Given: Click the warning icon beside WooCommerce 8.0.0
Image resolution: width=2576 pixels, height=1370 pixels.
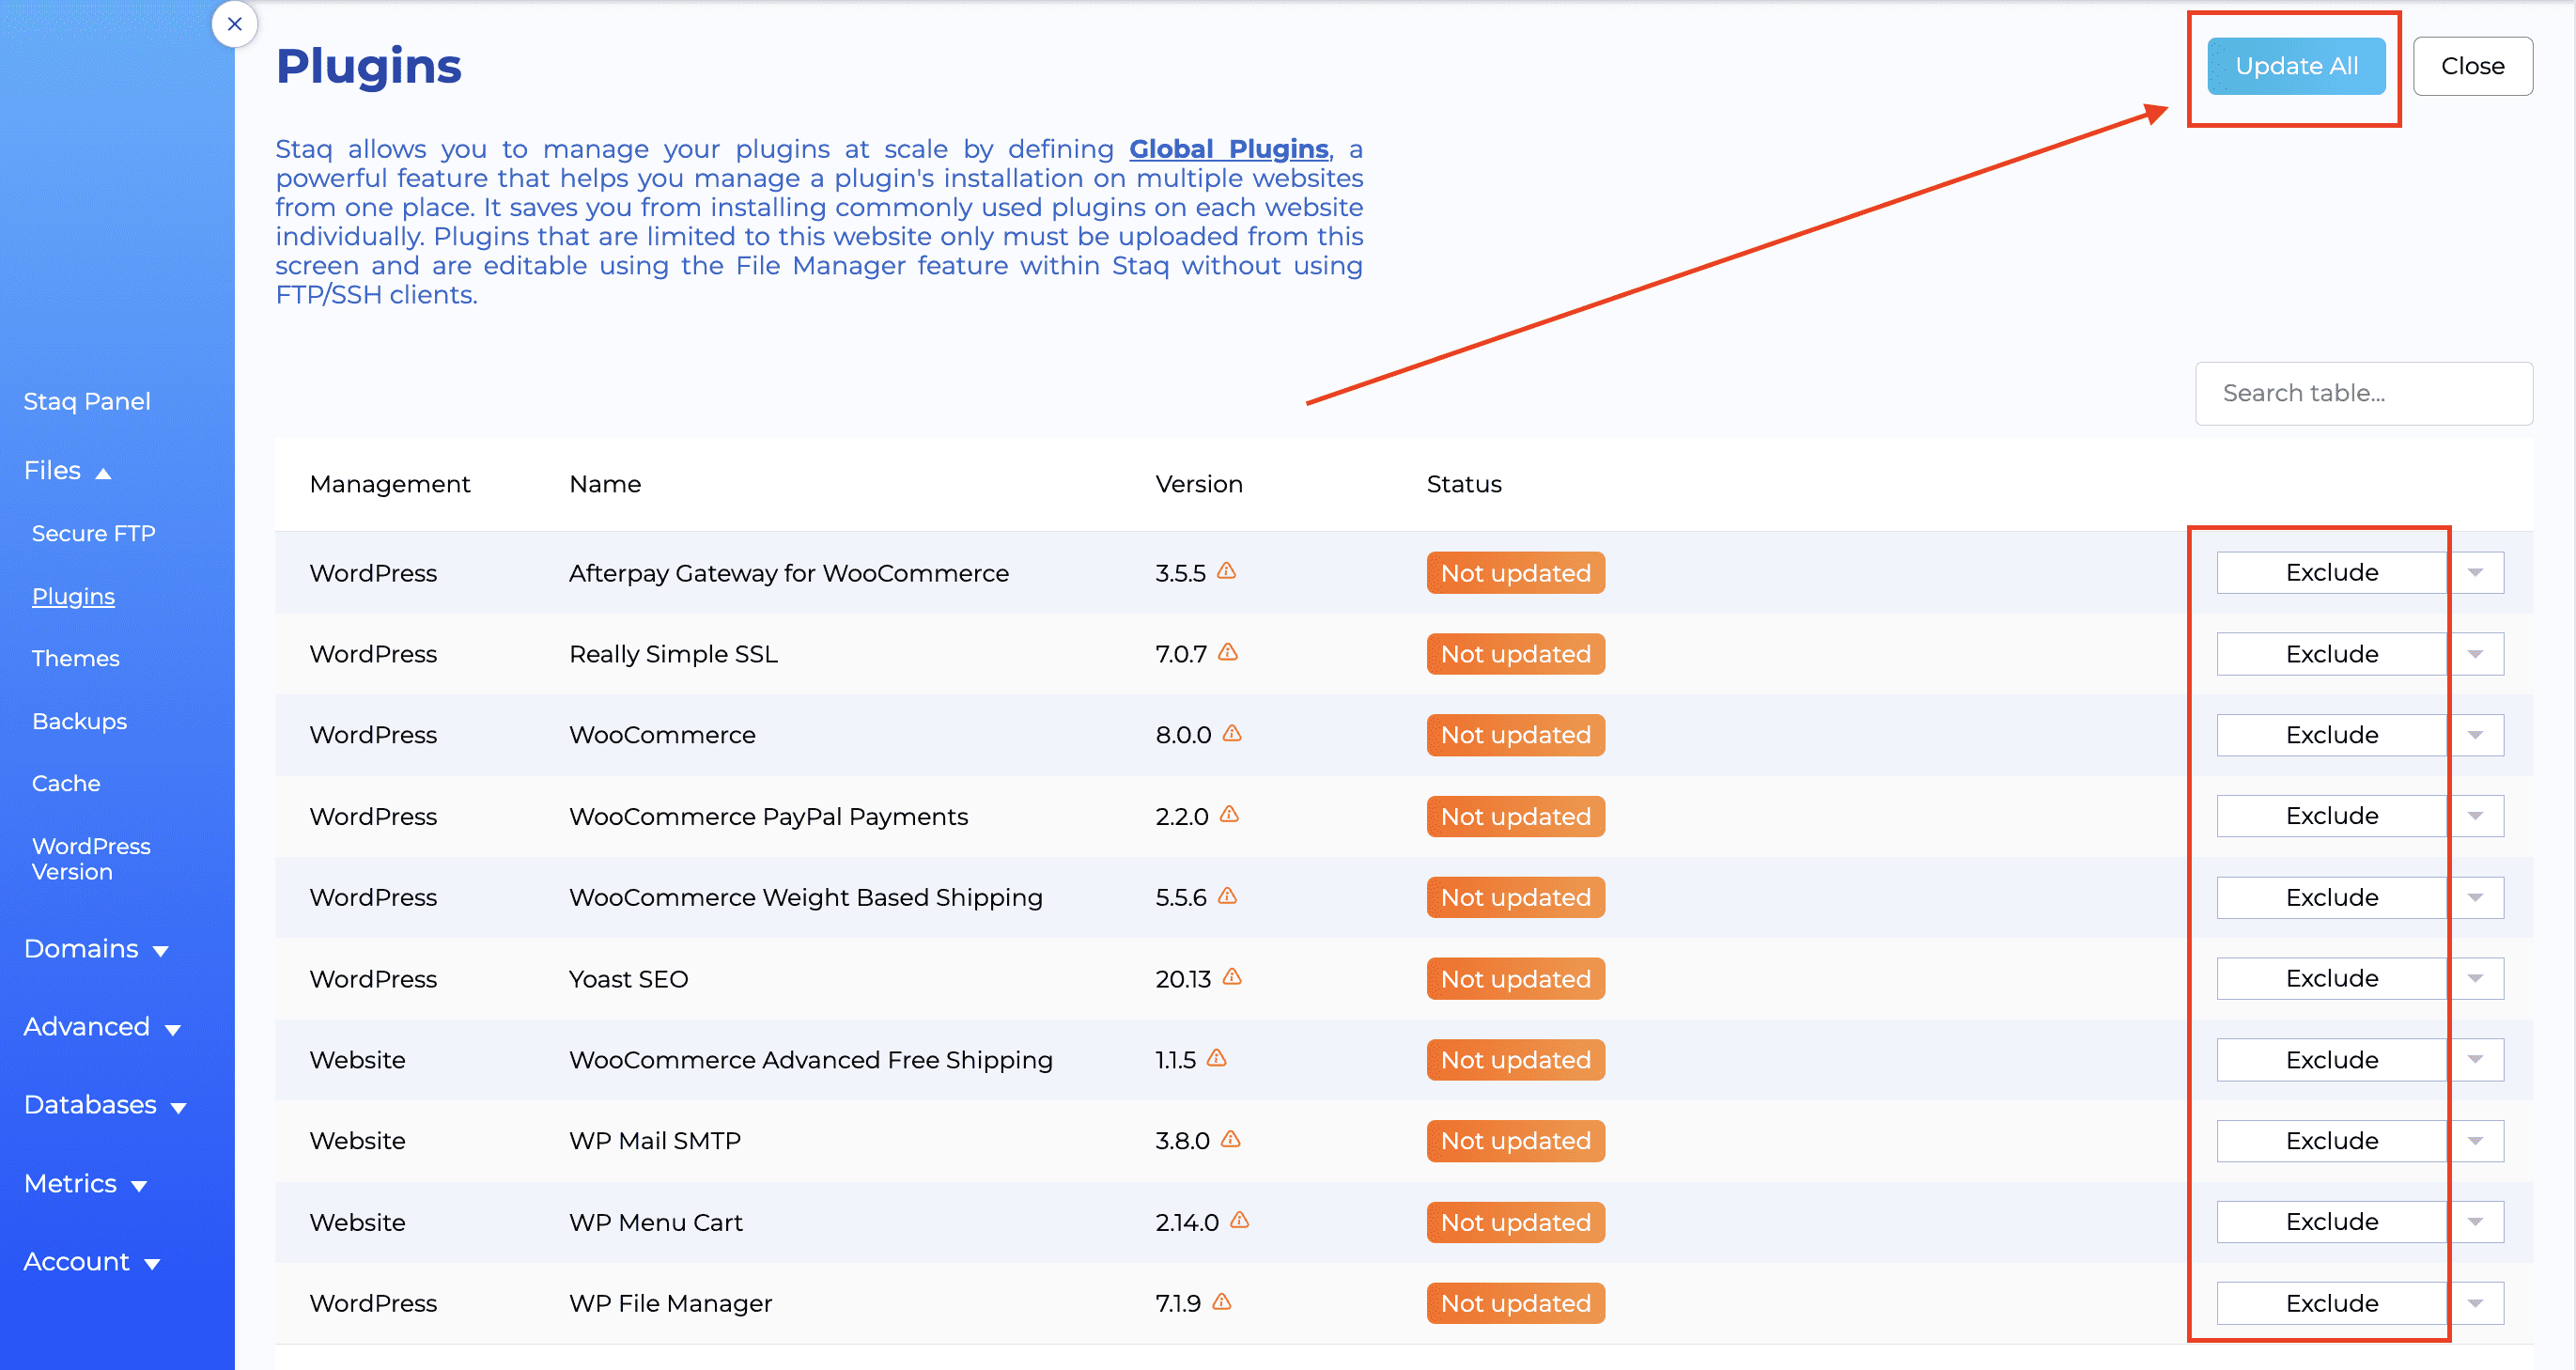Looking at the screenshot, I should pos(1233,734).
